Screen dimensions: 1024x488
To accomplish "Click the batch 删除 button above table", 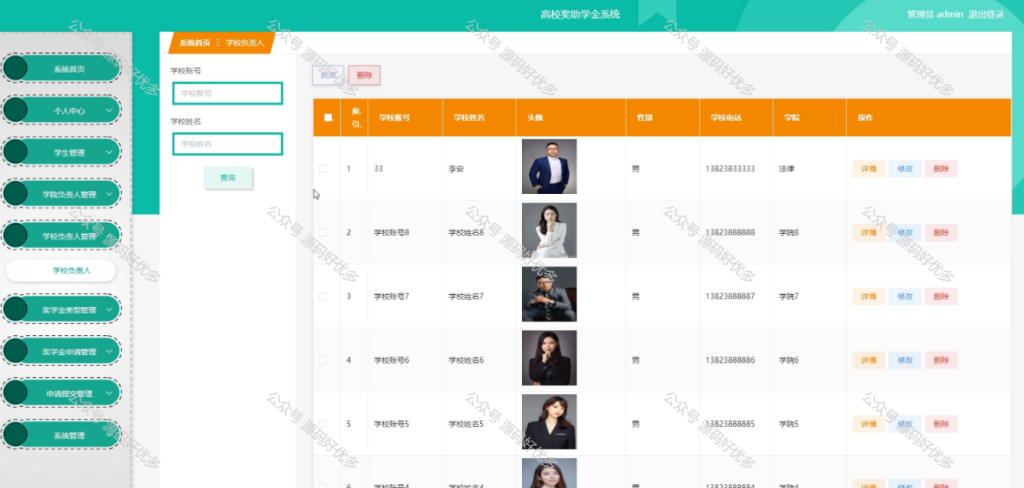I will pyautogui.click(x=364, y=75).
